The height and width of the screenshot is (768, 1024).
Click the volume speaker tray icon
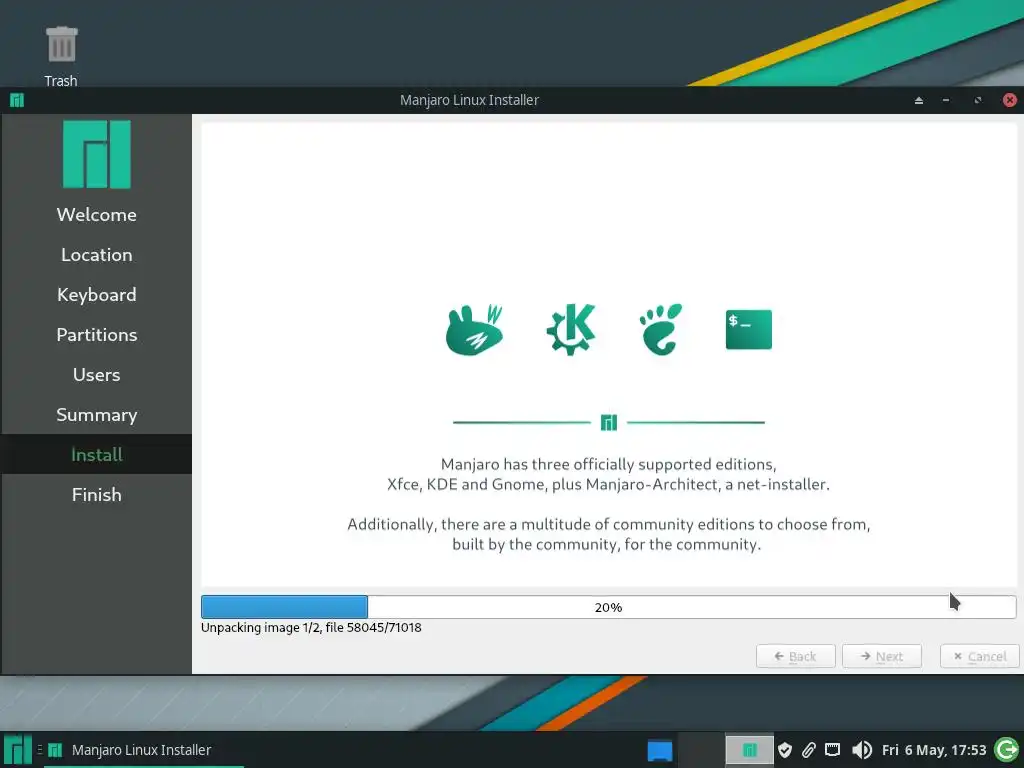click(861, 750)
